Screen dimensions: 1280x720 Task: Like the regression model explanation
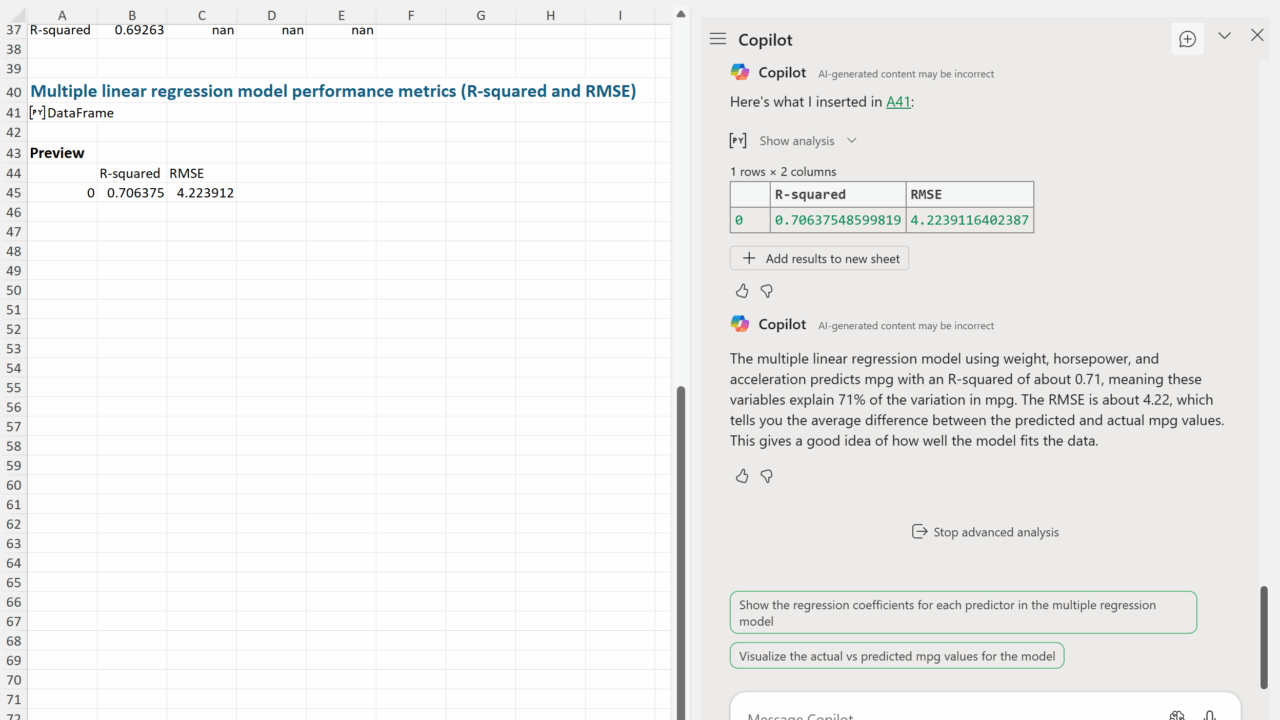(x=742, y=476)
